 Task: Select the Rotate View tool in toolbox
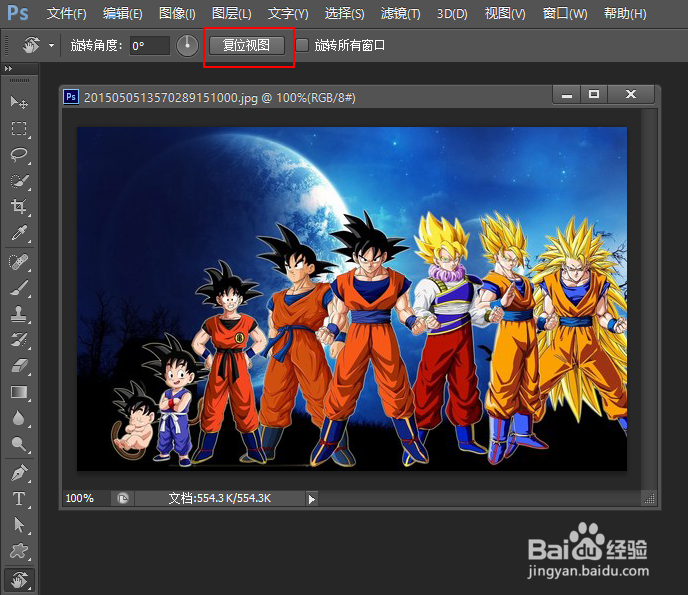(19, 580)
